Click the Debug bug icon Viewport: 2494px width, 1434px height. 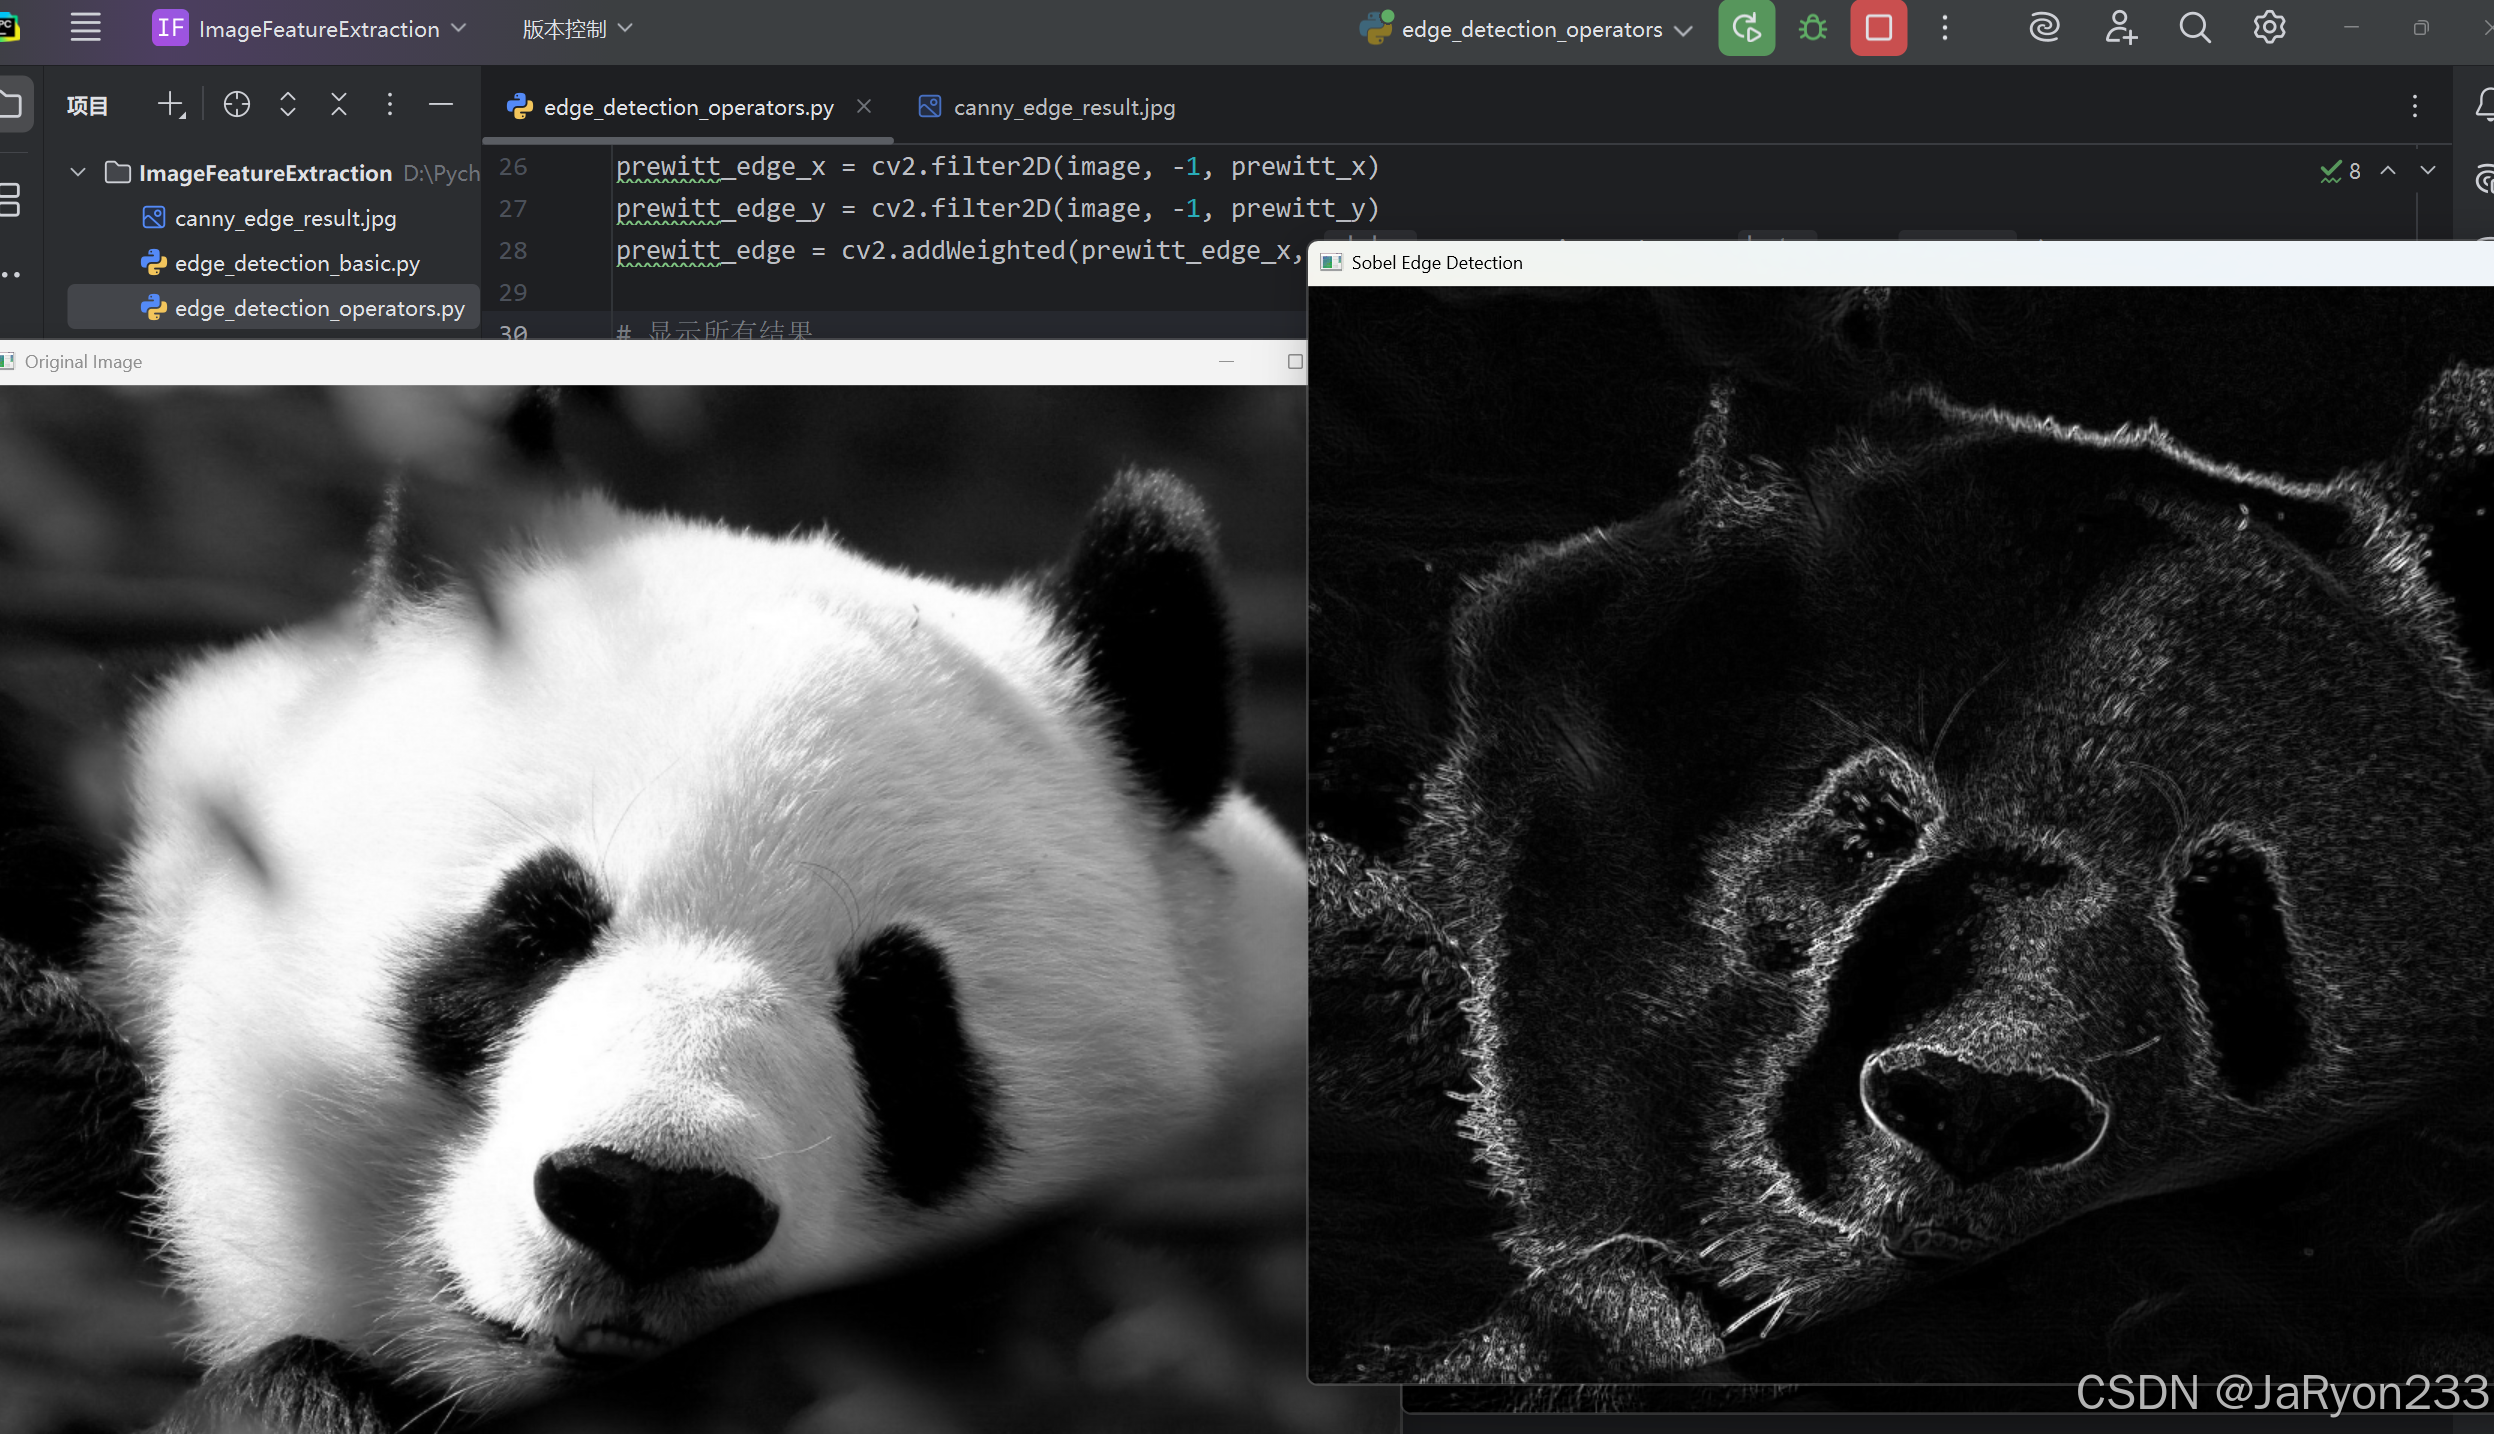(1812, 28)
